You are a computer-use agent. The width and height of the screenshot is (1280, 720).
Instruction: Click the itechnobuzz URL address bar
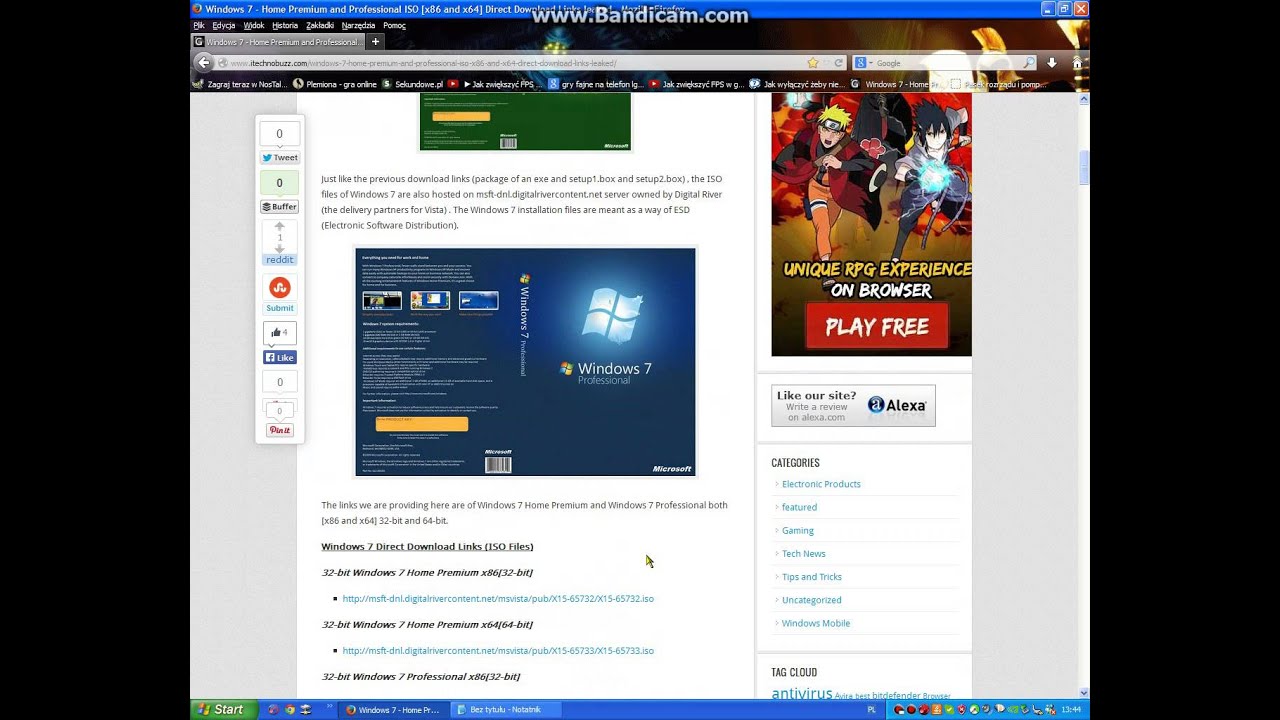[x=510, y=62]
